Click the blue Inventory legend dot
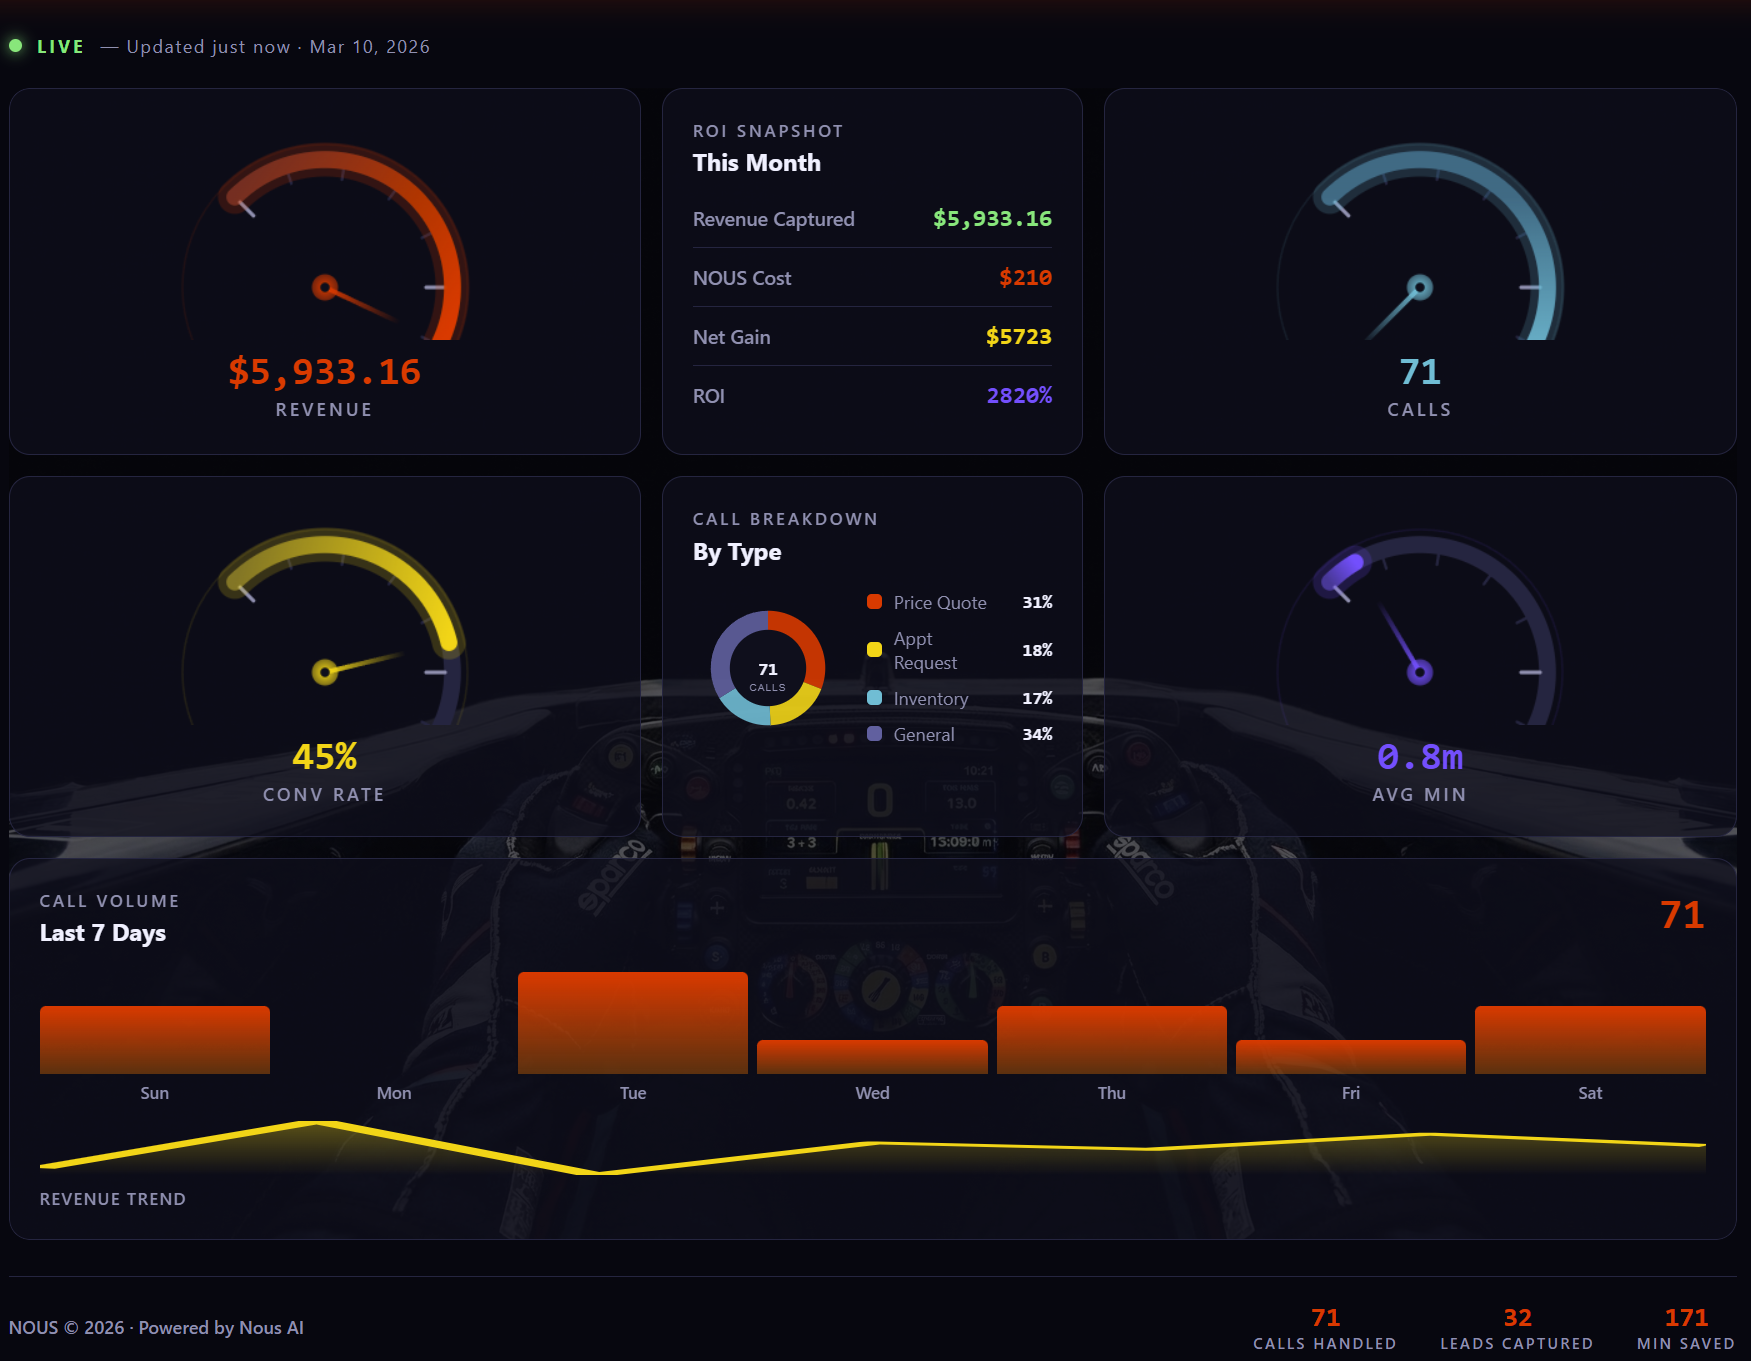This screenshot has width=1751, height=1361. click(x=874, y=698)
